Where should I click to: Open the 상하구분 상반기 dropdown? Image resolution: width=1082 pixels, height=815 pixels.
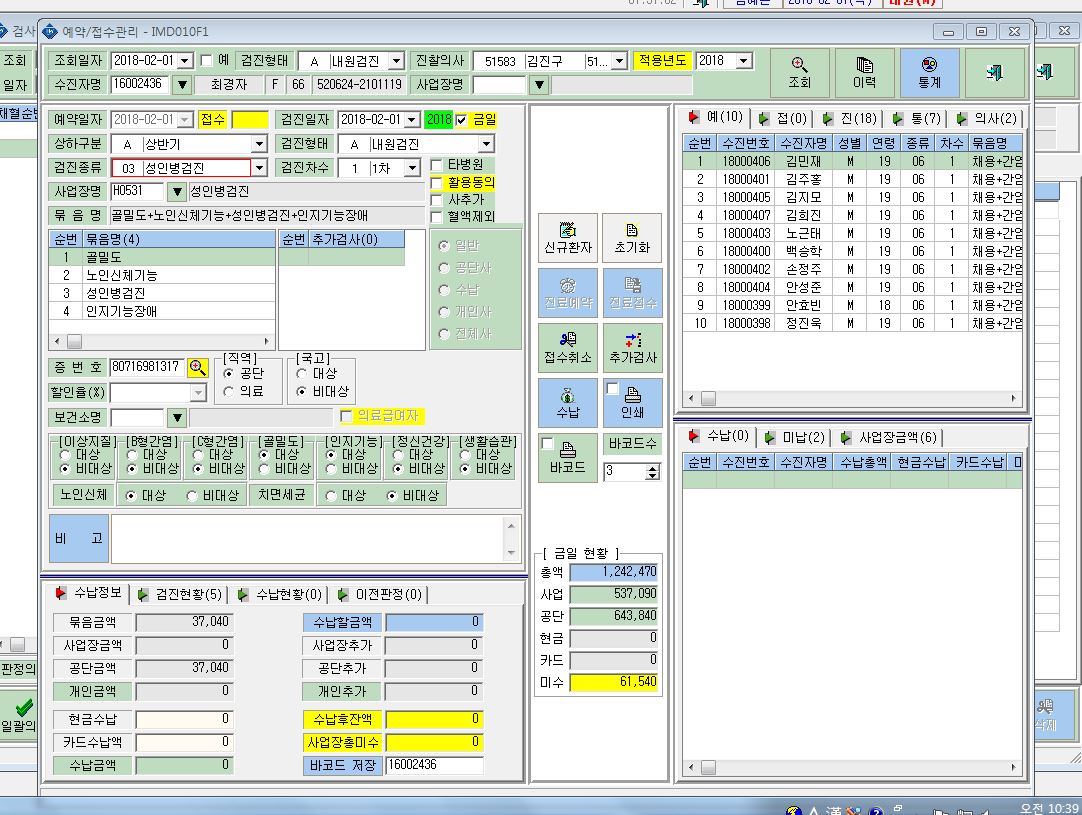tap(259, 144)
